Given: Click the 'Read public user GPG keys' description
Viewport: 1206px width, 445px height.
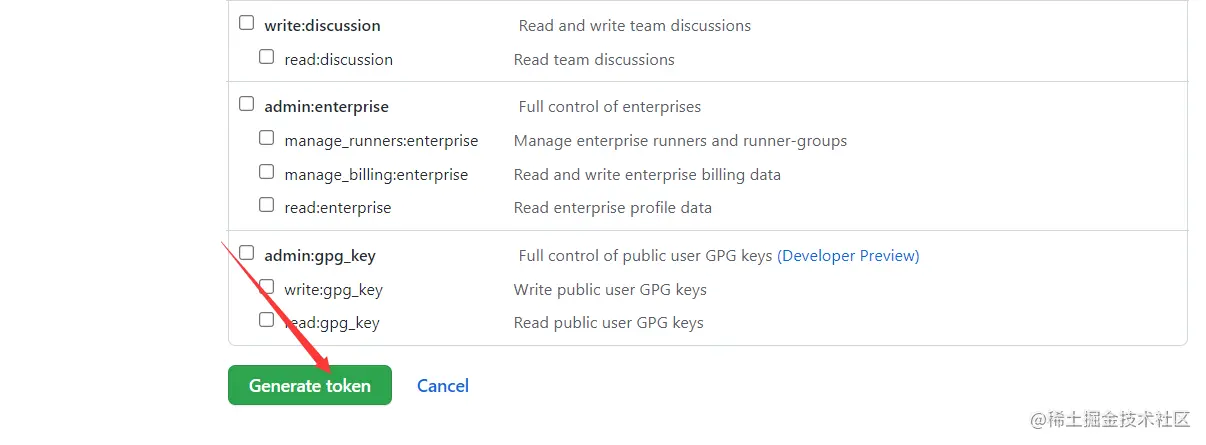Looking at the screenshot, I should point(608,323).
